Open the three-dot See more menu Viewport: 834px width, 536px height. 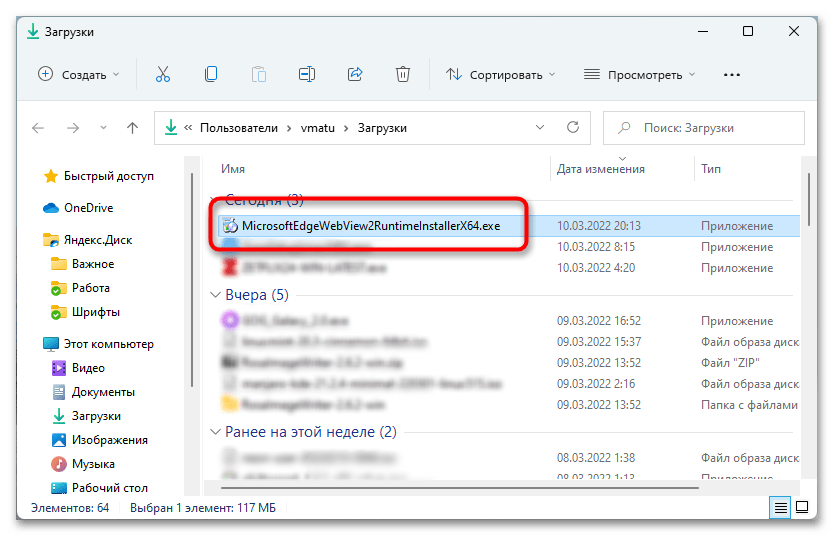(x=732, y=74)
